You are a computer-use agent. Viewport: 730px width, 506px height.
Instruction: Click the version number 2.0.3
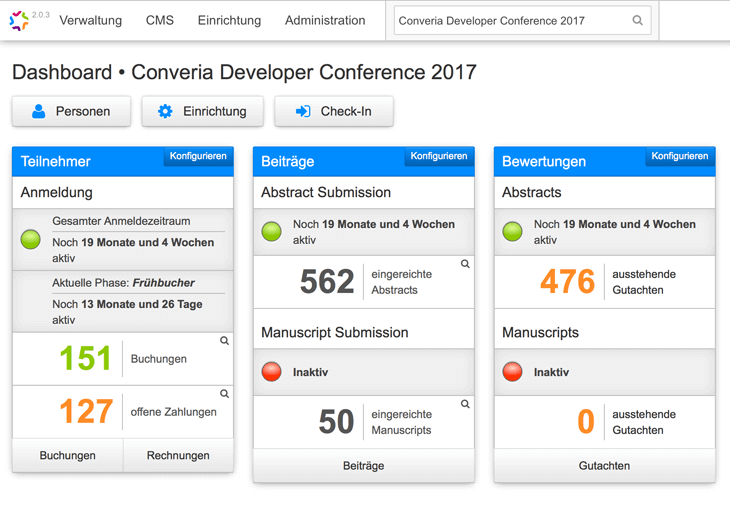click(x=41, y=15)
